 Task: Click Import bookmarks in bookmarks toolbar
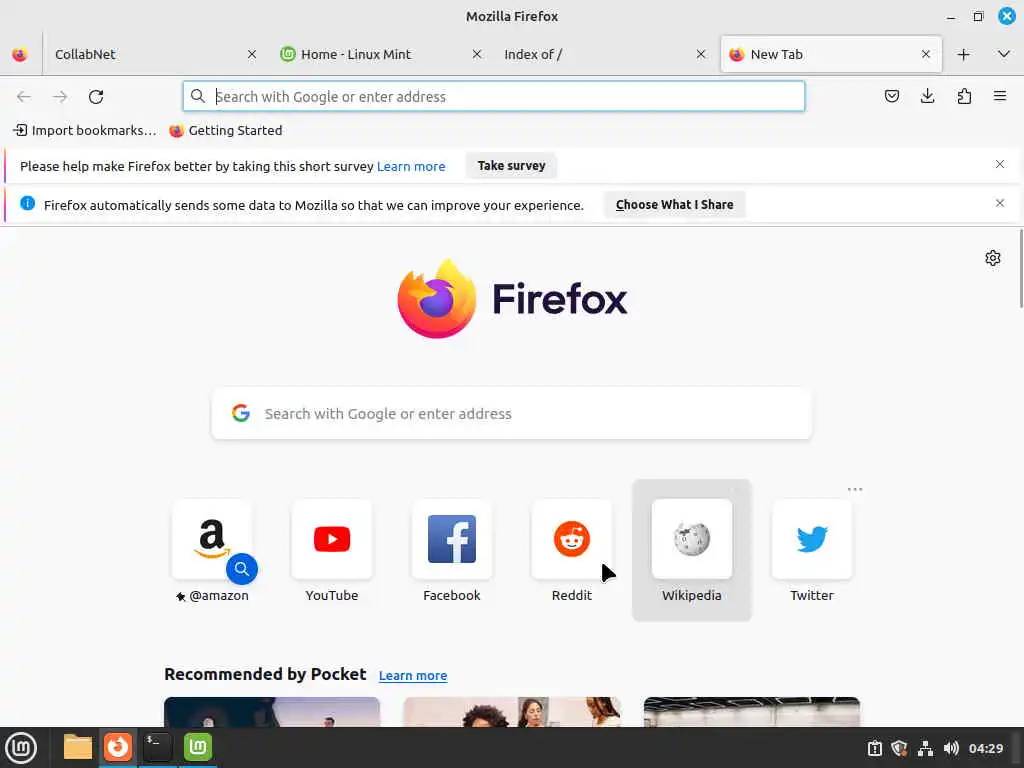(86, 131)
